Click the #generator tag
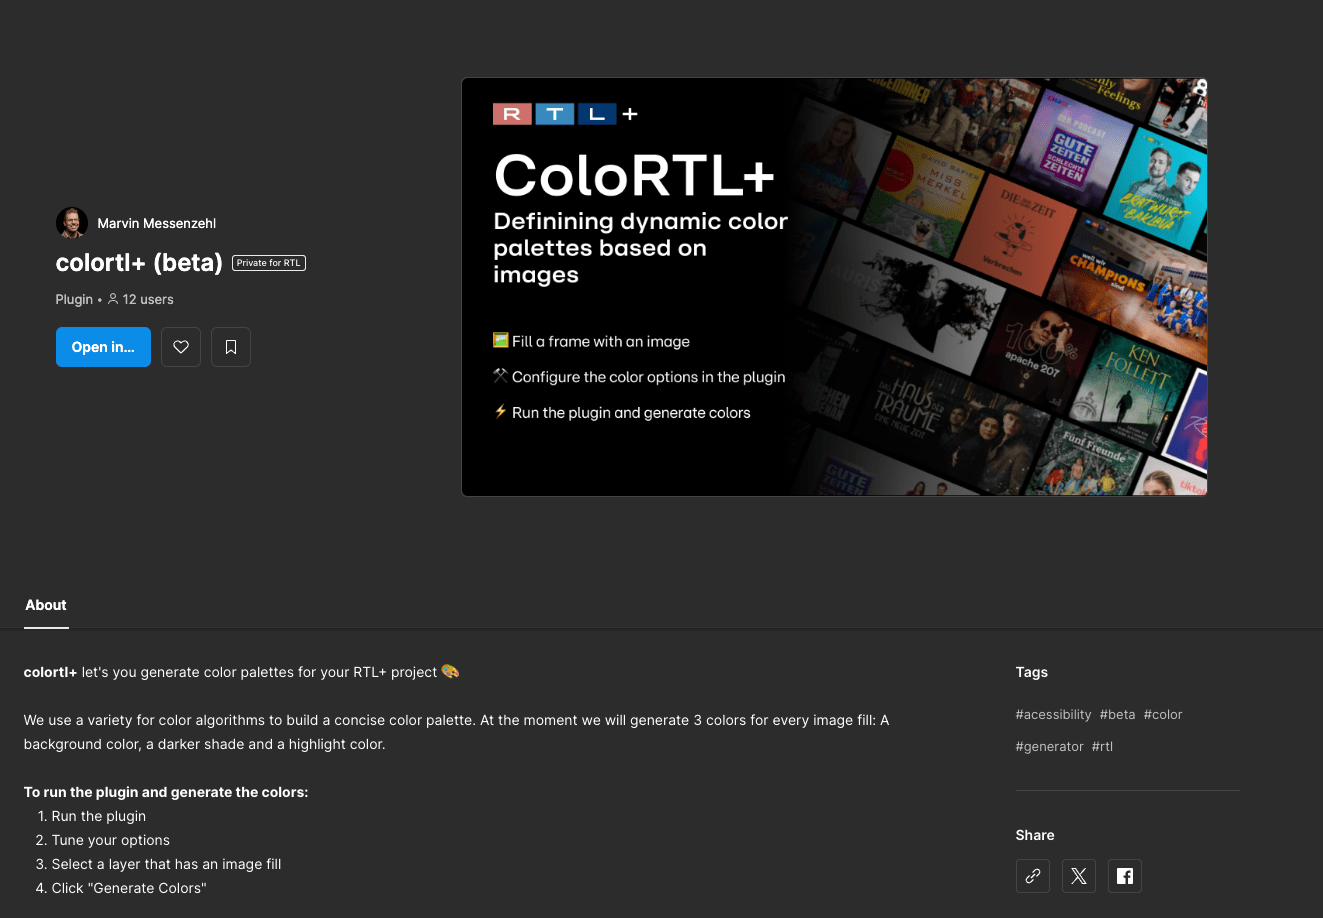 (1049, 746)
